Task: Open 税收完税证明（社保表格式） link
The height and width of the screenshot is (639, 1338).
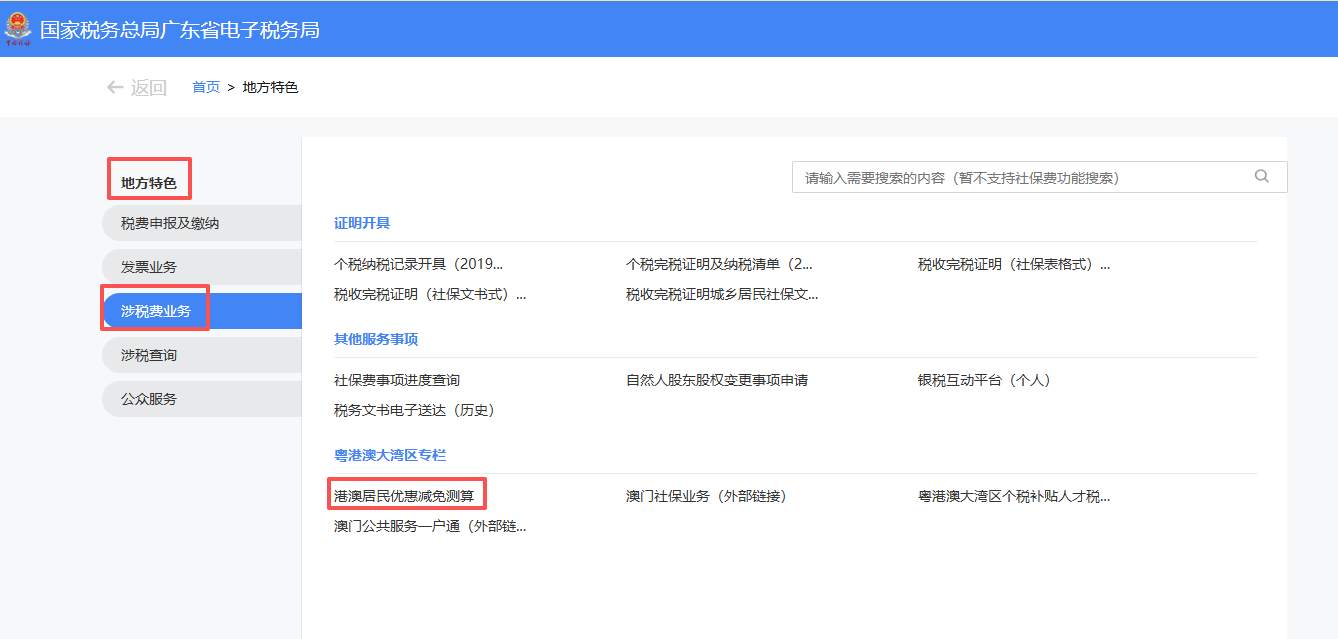Action: [x=1013, y=265]
